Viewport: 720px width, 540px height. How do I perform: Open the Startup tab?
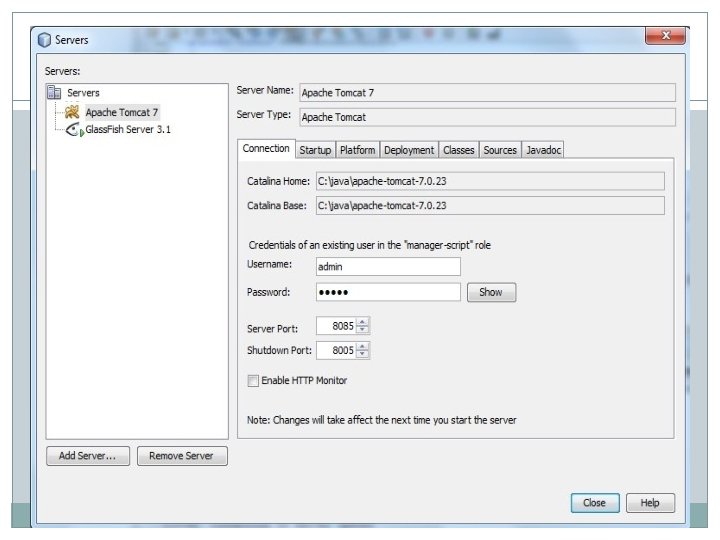tap(315, 150)
